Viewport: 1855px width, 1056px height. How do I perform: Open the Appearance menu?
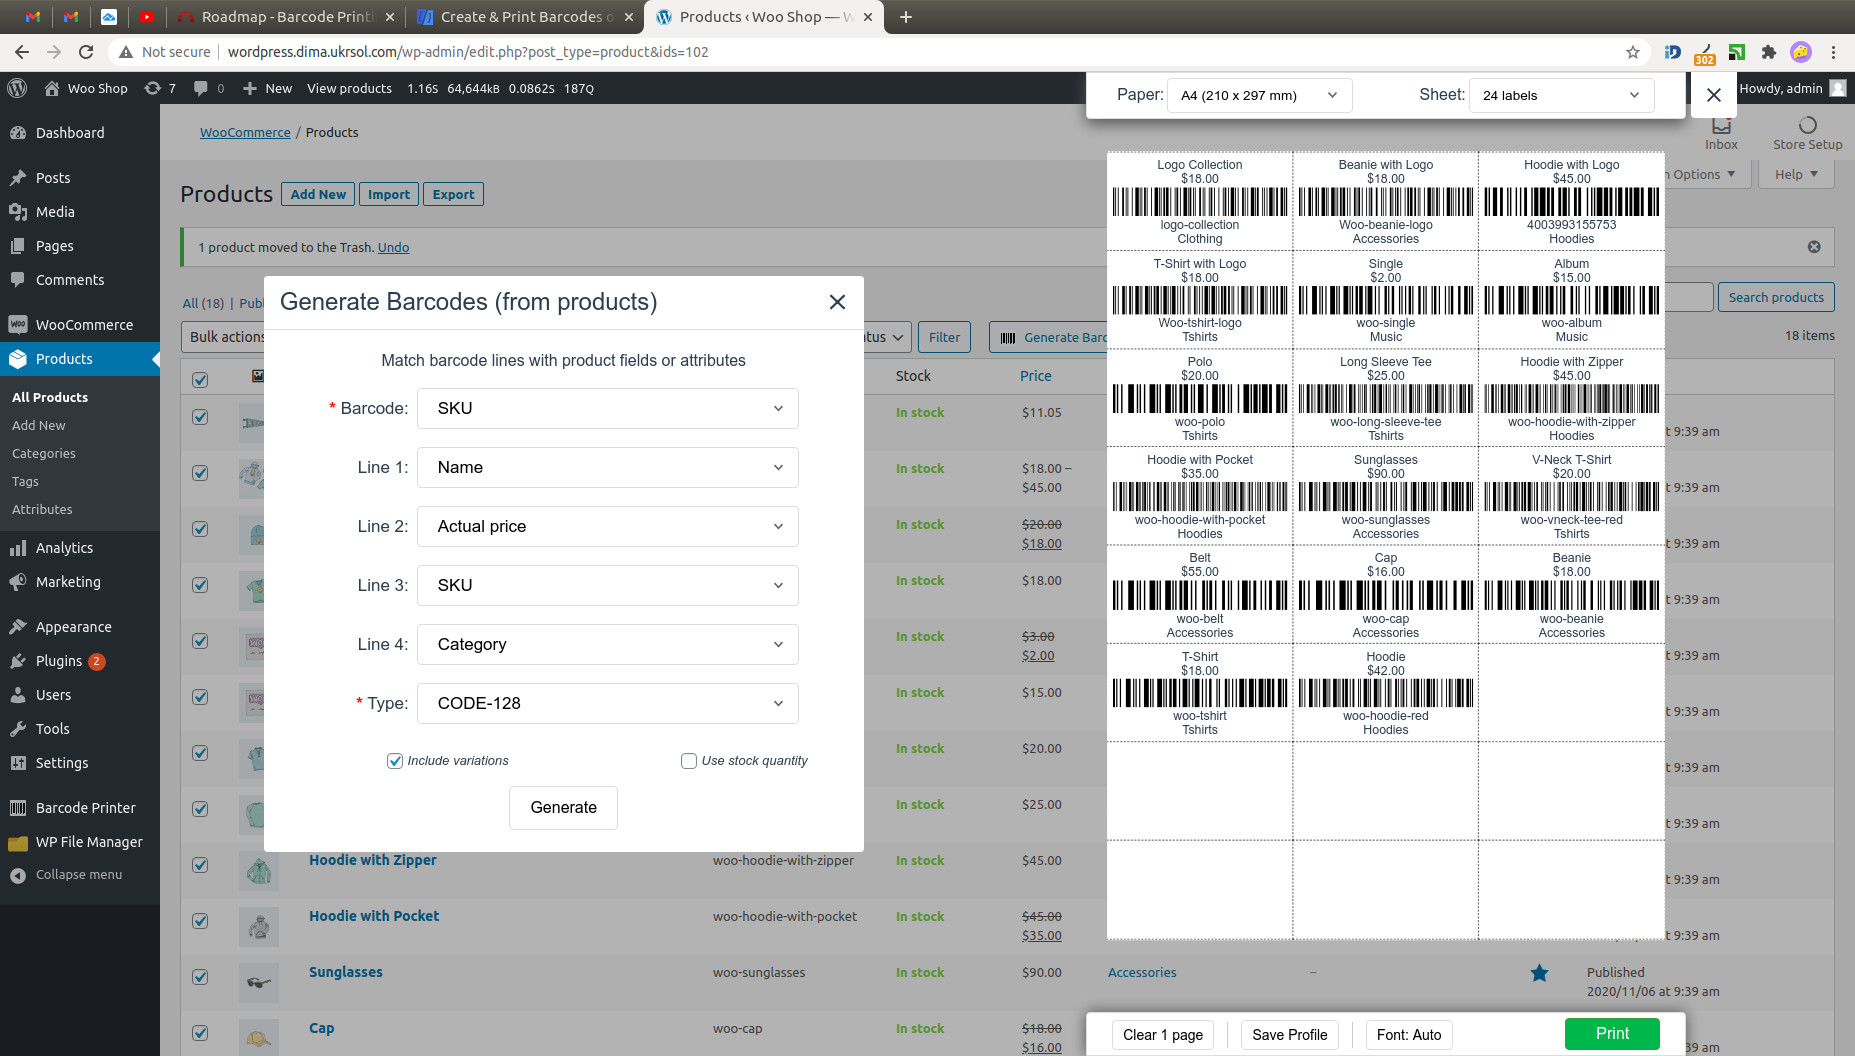pyautogui.click(x=73, y=627)
